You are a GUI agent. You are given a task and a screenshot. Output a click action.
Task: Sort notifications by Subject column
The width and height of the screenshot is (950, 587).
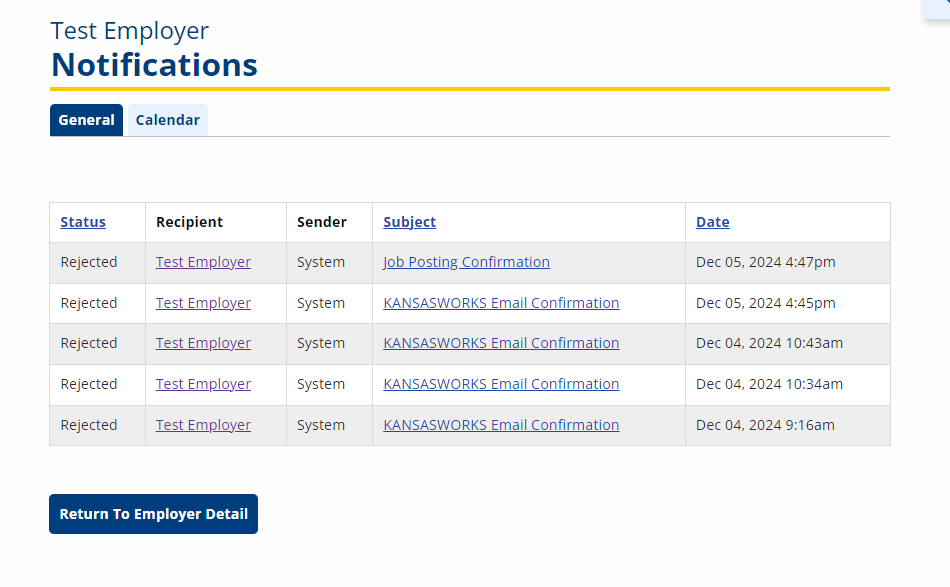point(410,222)
